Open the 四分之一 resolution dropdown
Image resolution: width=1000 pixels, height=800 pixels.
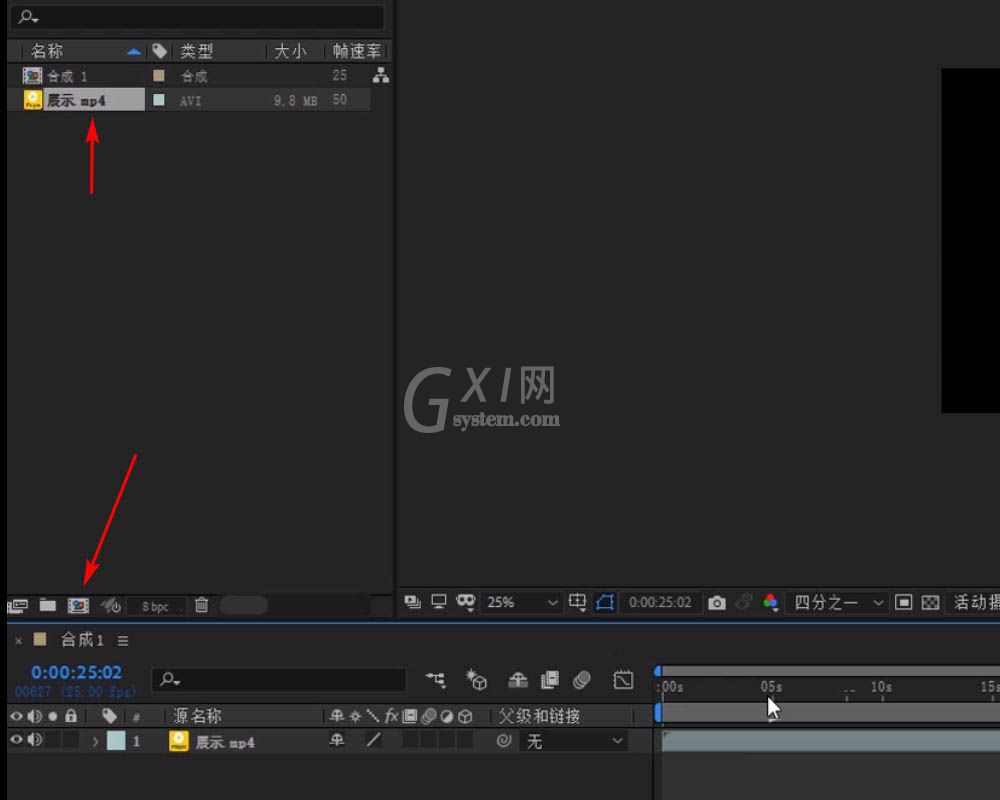[839, 602]
